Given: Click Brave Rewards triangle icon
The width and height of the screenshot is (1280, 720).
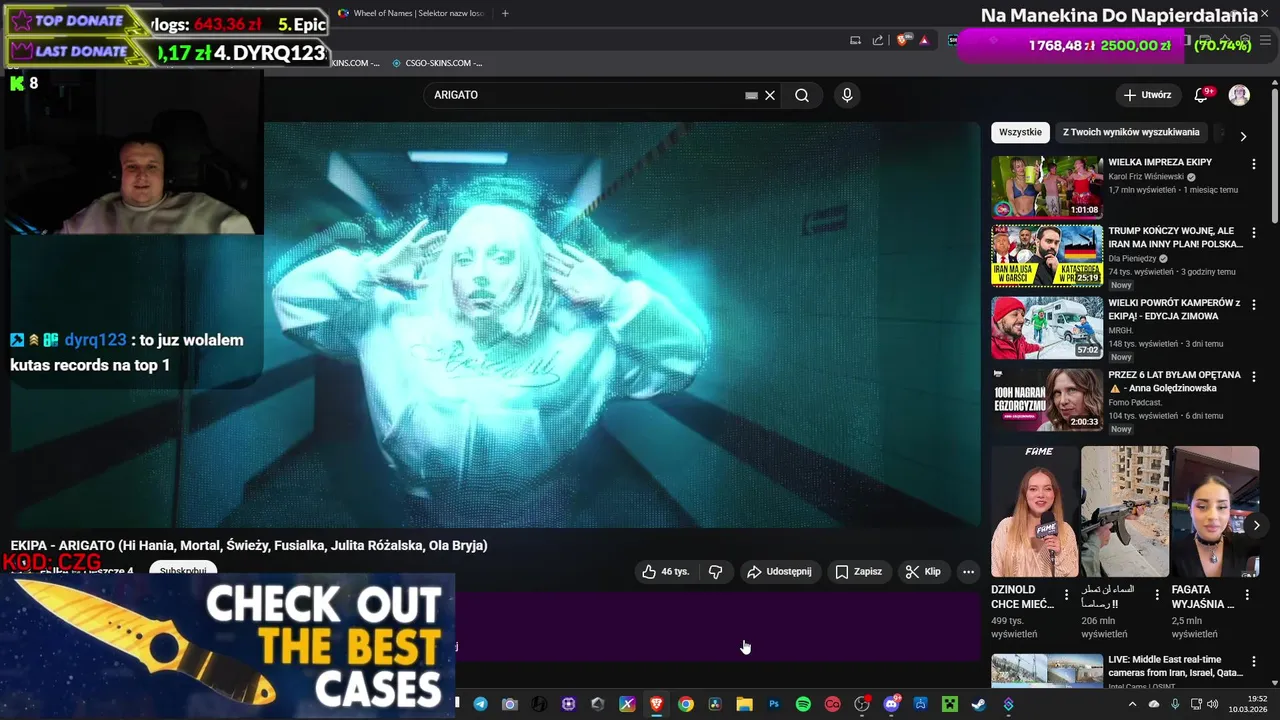Looking at the screenshot, I should (924, 40).
